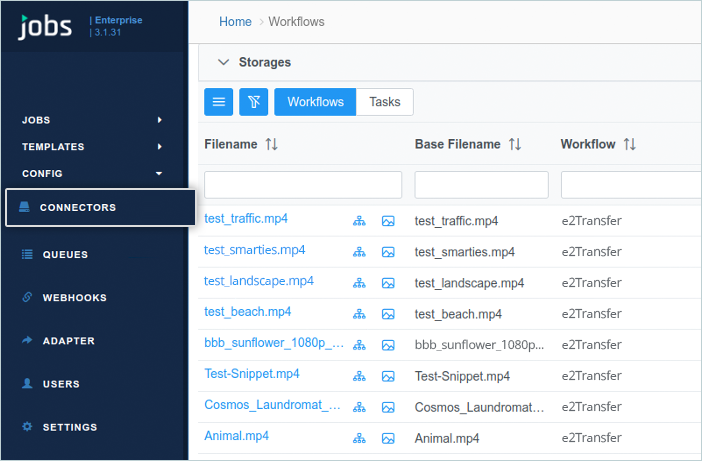Click workflow diagram icon for test_beach.mp4
Screen dimensions: 702x461
[x=359, y=314]
